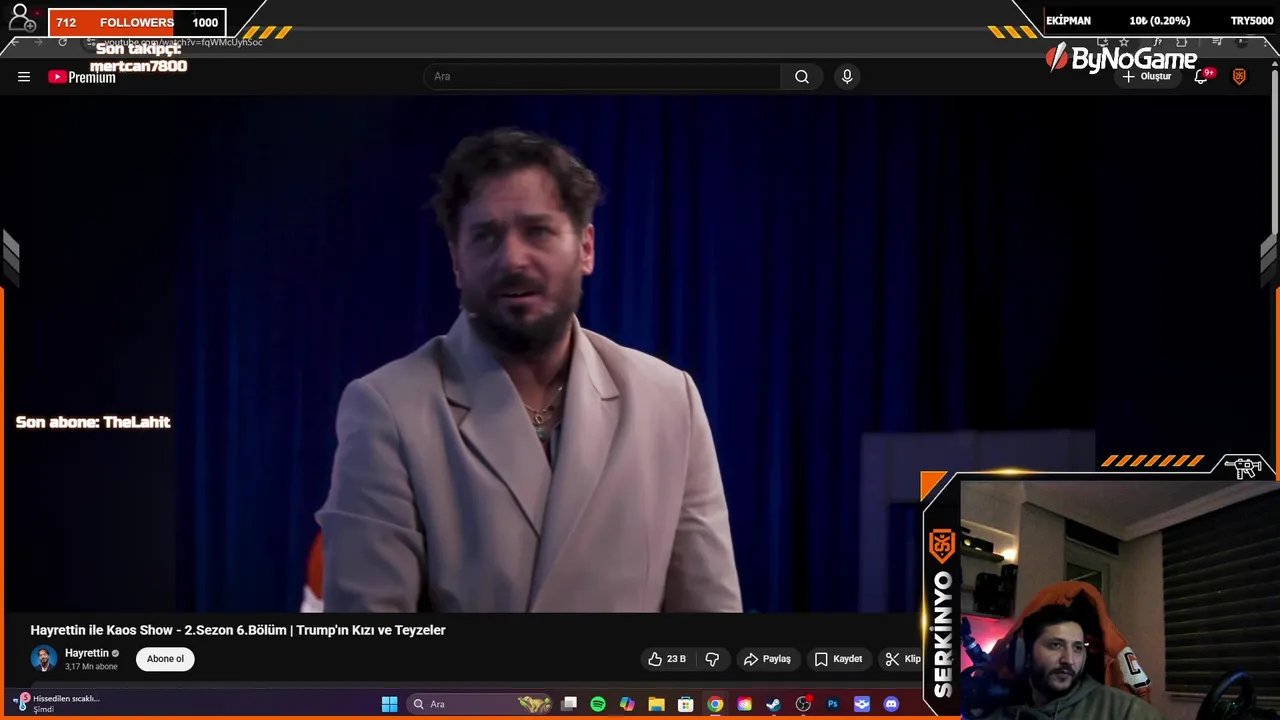Dislike the video
1280x720 pixels.
pyautogui.click(x=712, y=659)
